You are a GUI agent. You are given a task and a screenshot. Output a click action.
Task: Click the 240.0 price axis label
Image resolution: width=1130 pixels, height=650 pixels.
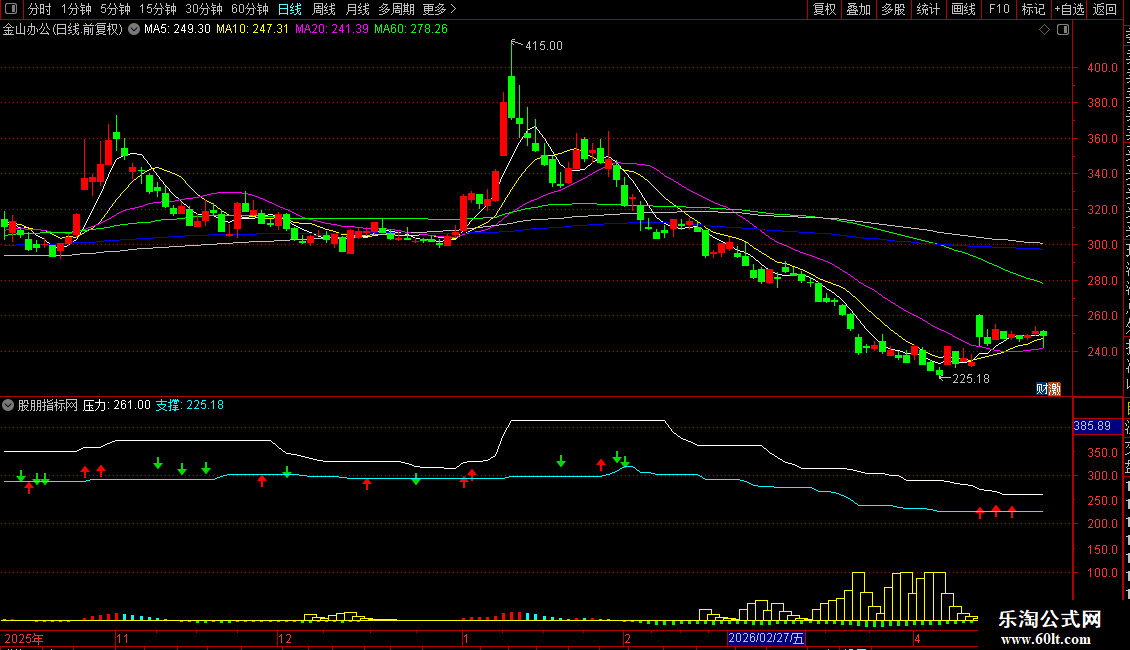point(1102,352)
